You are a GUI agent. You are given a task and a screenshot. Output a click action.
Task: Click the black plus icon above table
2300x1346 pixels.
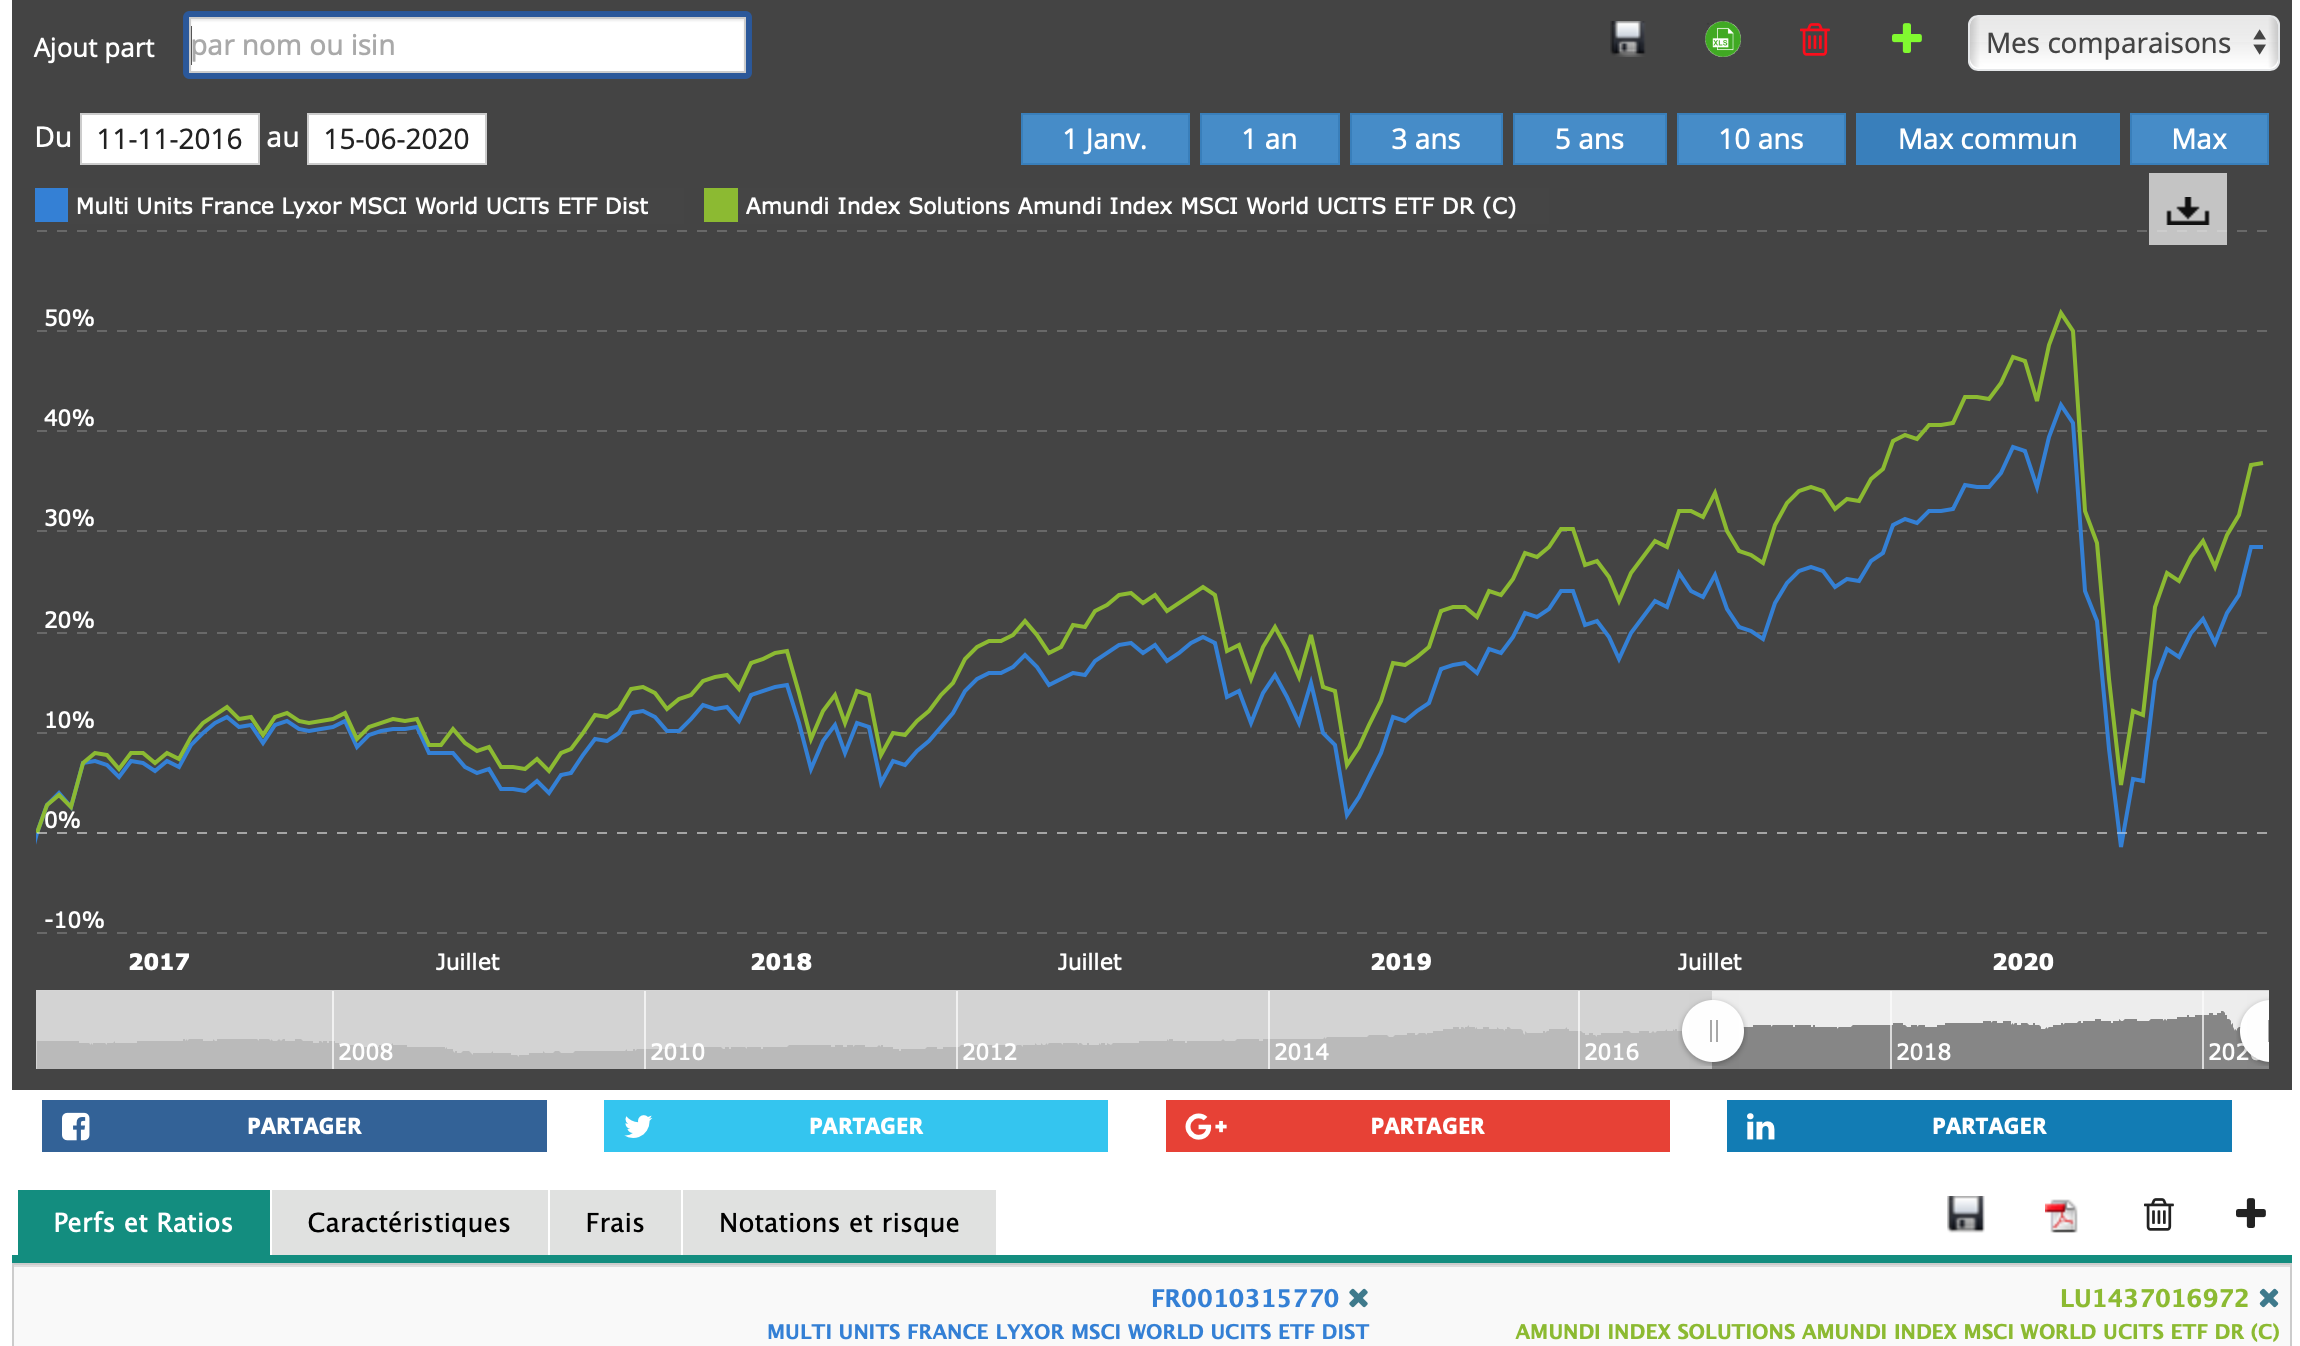[2250, 1214]
